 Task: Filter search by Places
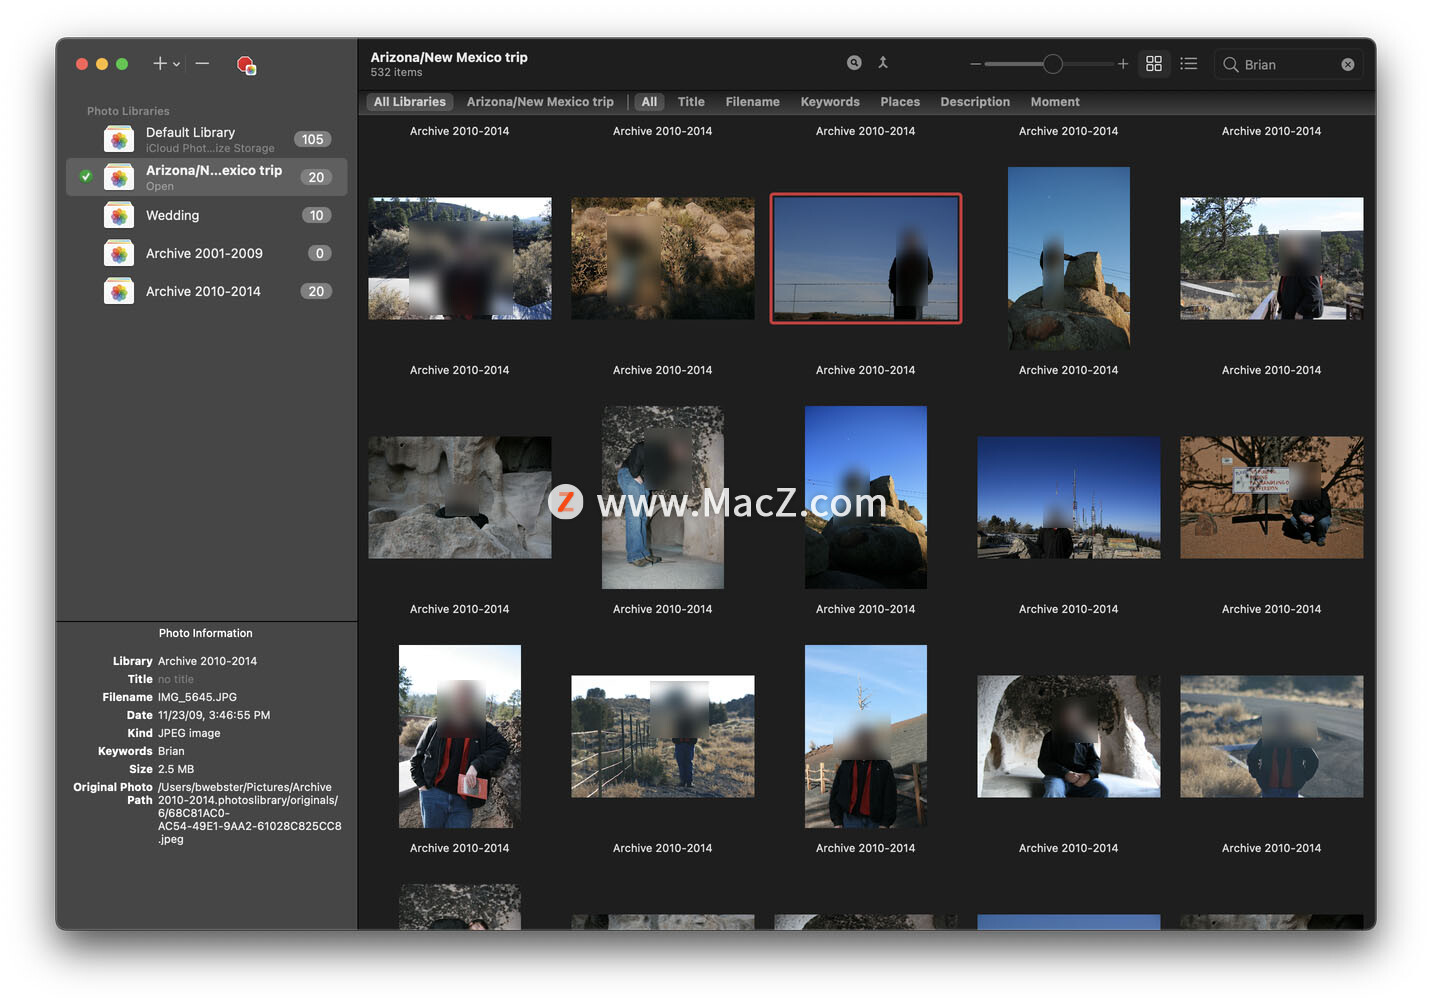tap(900, 102)
